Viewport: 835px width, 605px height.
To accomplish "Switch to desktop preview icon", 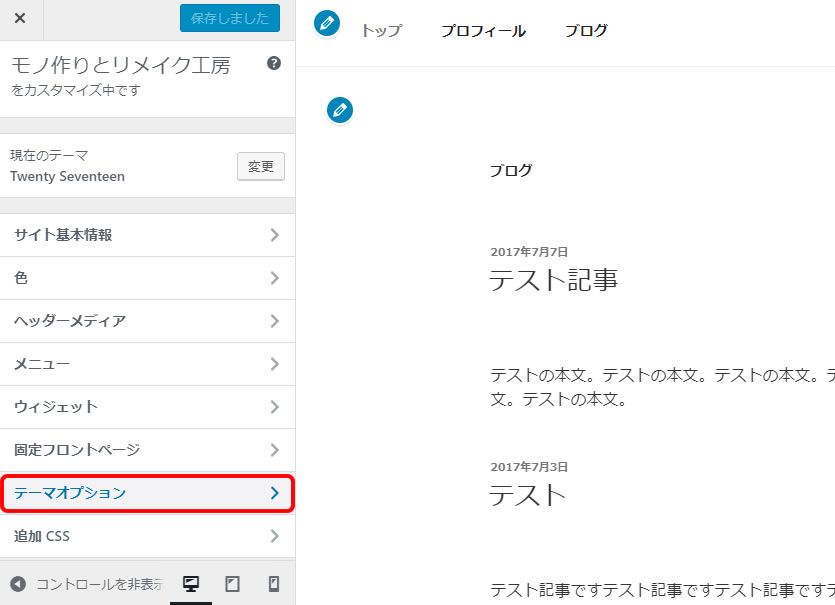I will click(190, 584).
